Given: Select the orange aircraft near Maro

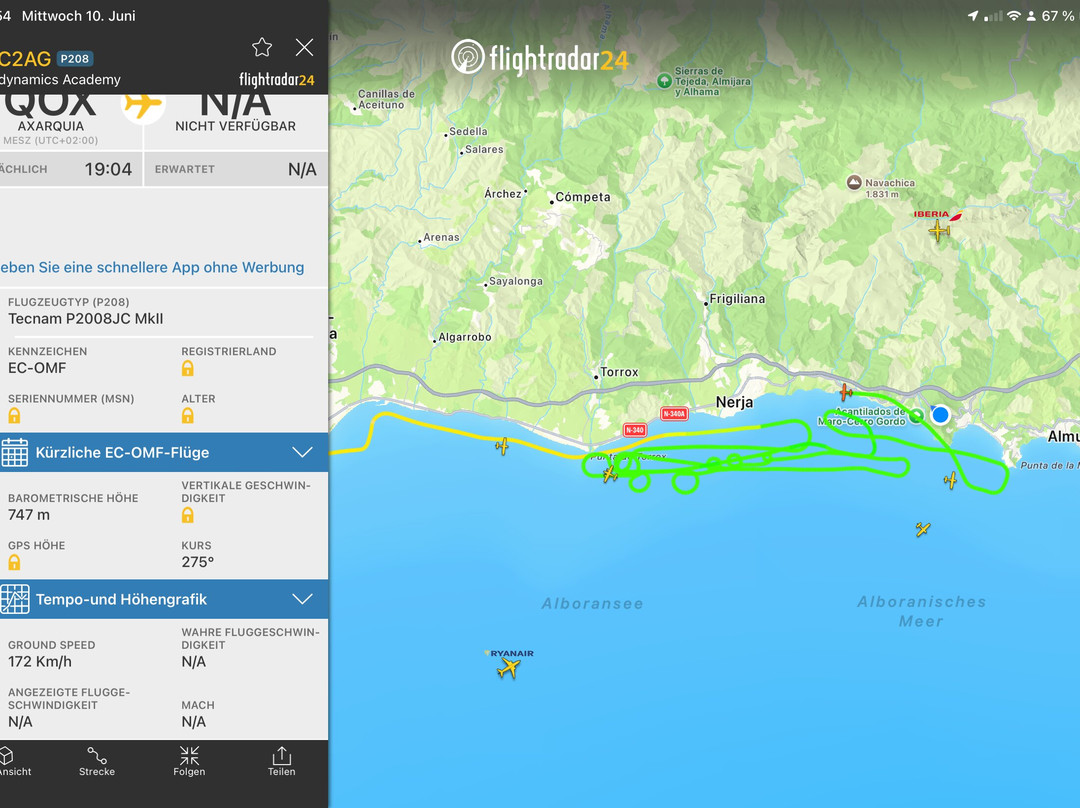Looking at the screenshot, I should click(x=846, y=393).
